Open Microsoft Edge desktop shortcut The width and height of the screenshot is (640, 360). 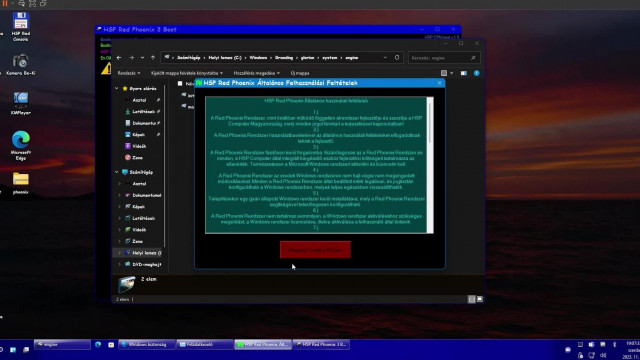click(20, 145)
